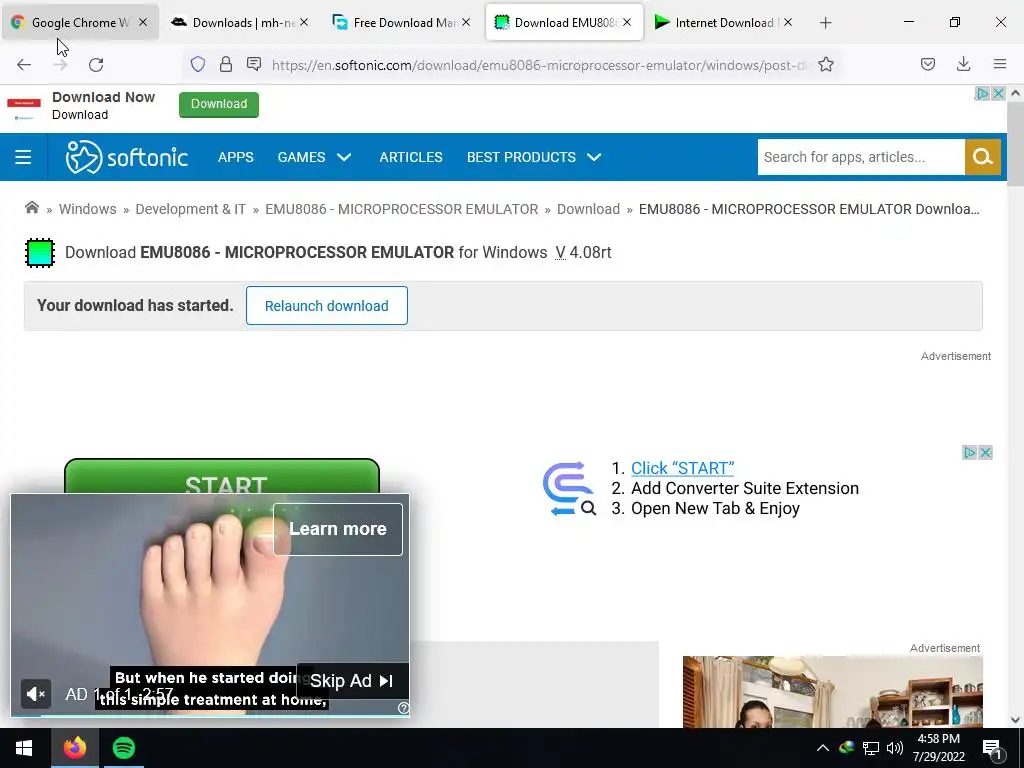The image size is (1024, 768).
Task: Click the Softonic logo
Action: pos(127,157)
